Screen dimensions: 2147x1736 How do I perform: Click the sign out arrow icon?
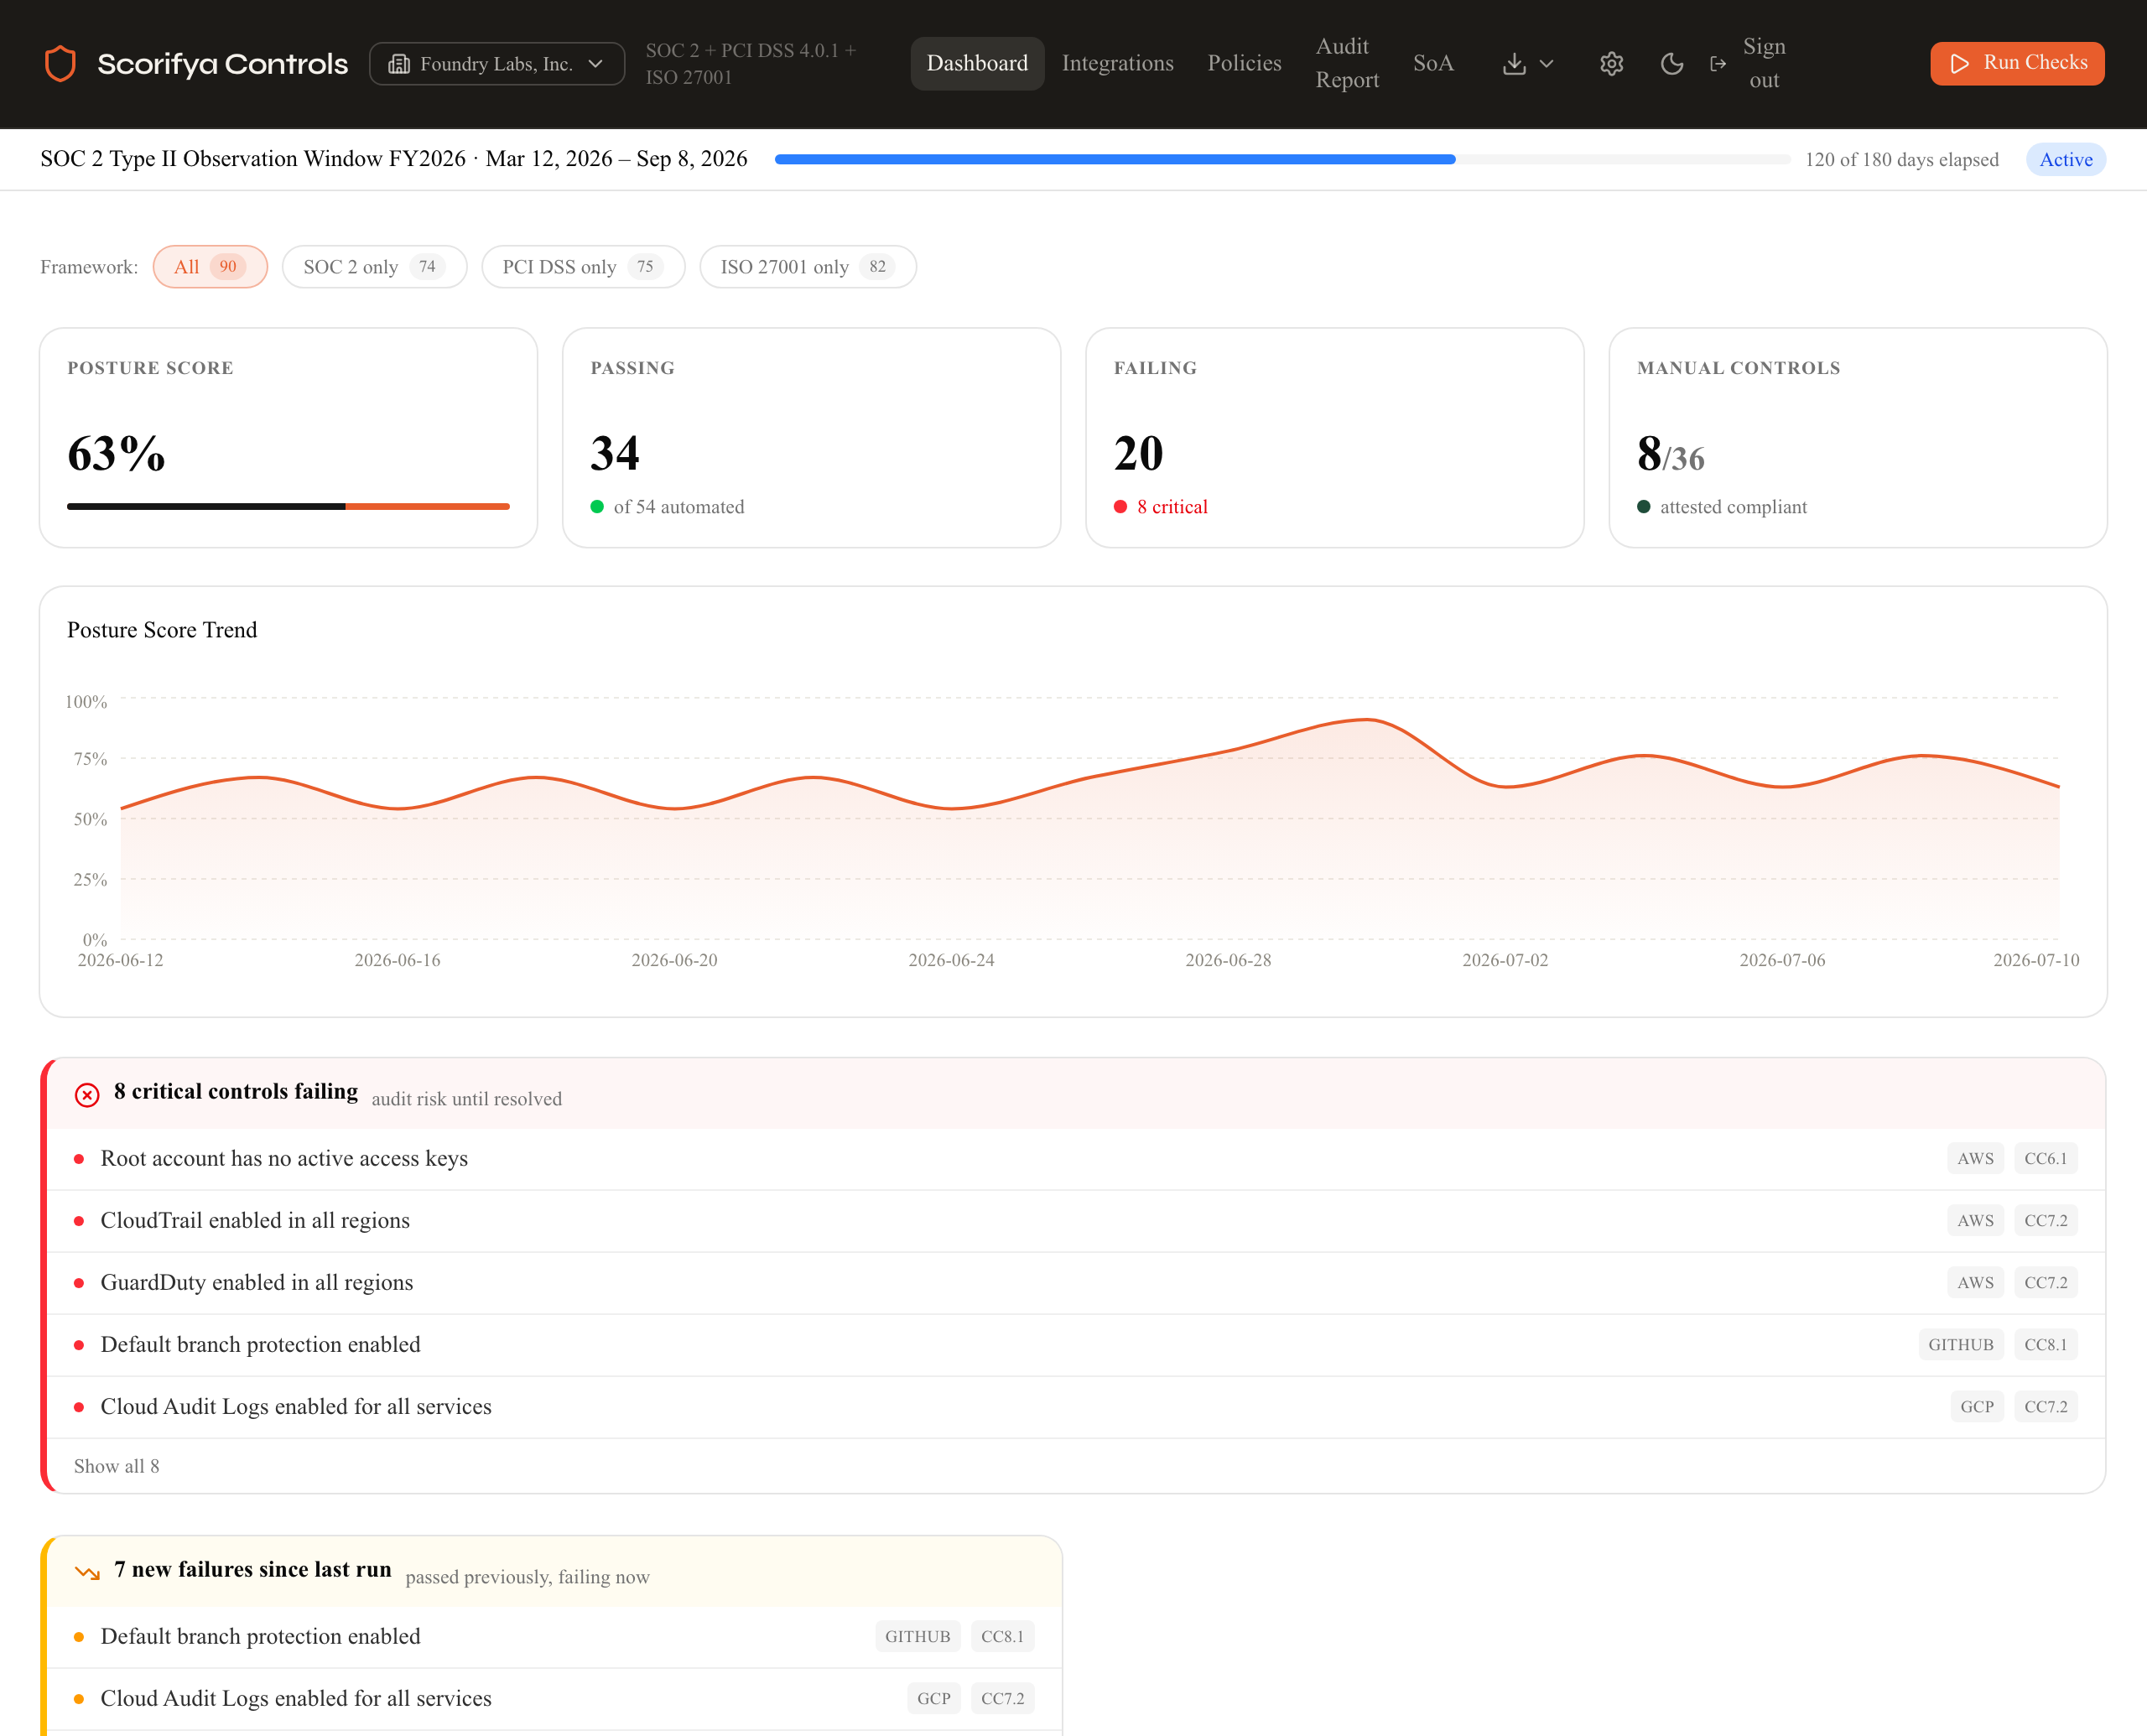coord(1718,64)
